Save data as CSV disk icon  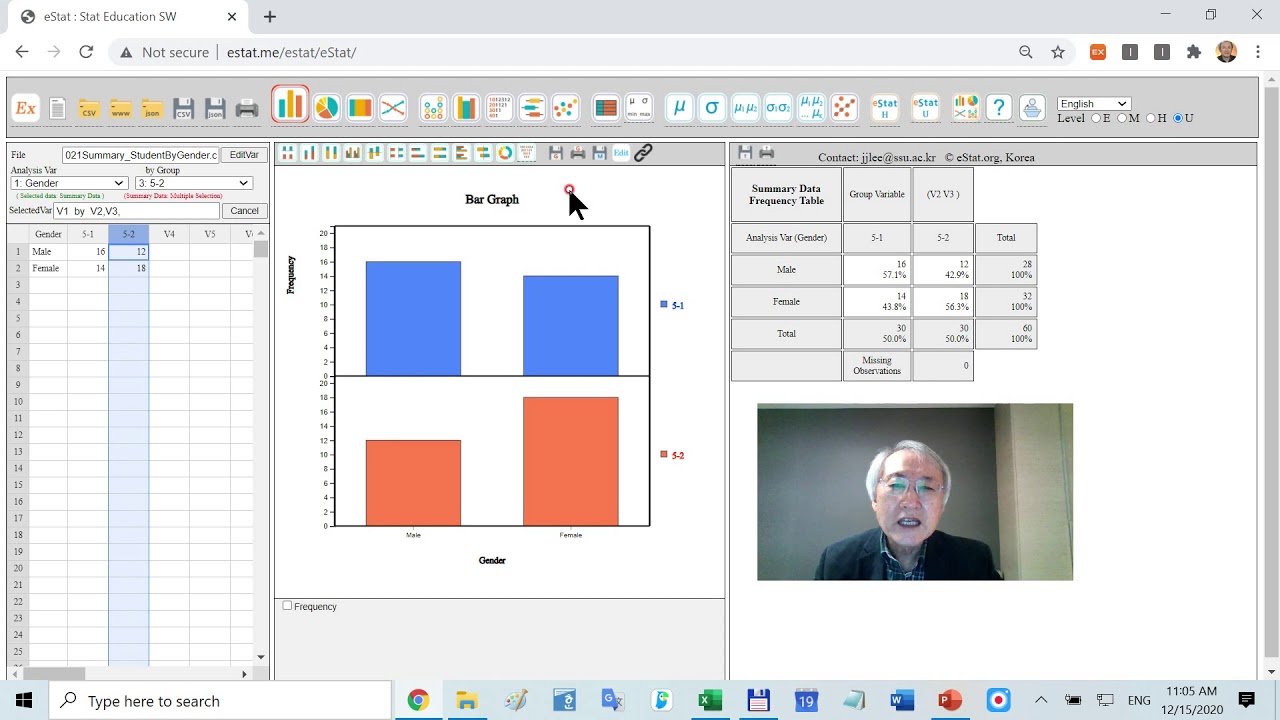click(x=183, y=109)
